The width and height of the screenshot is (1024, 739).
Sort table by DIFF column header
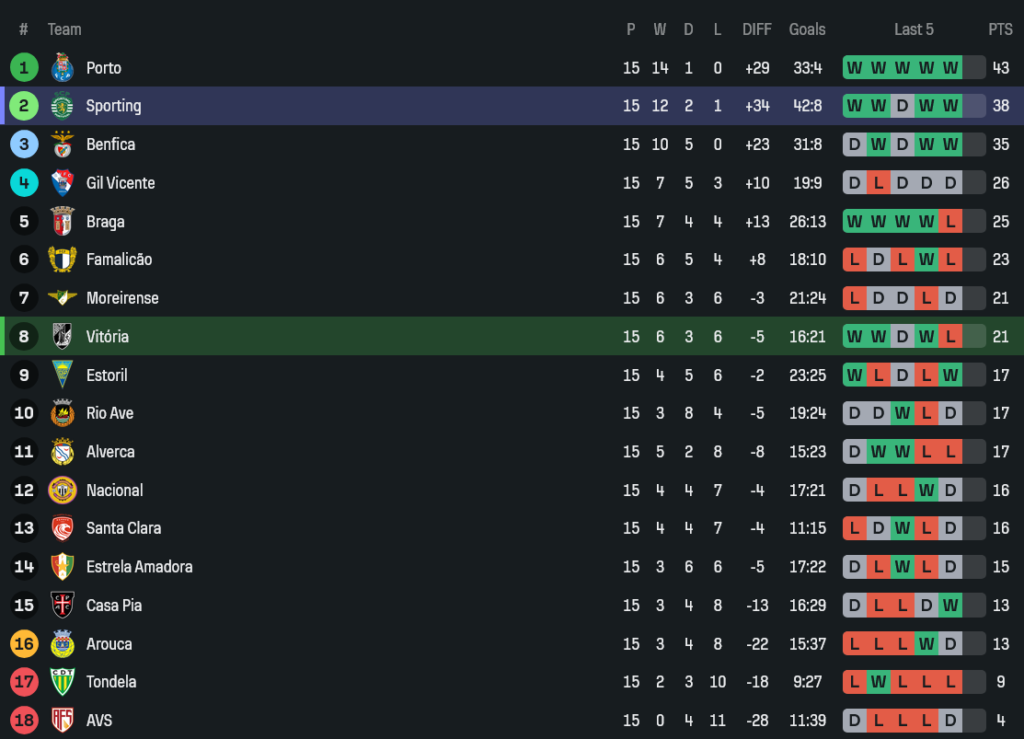tap(757, 29)
